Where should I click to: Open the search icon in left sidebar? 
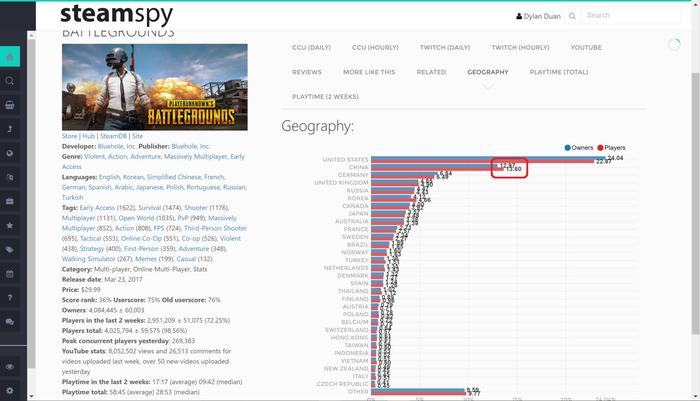click(10, 81)
